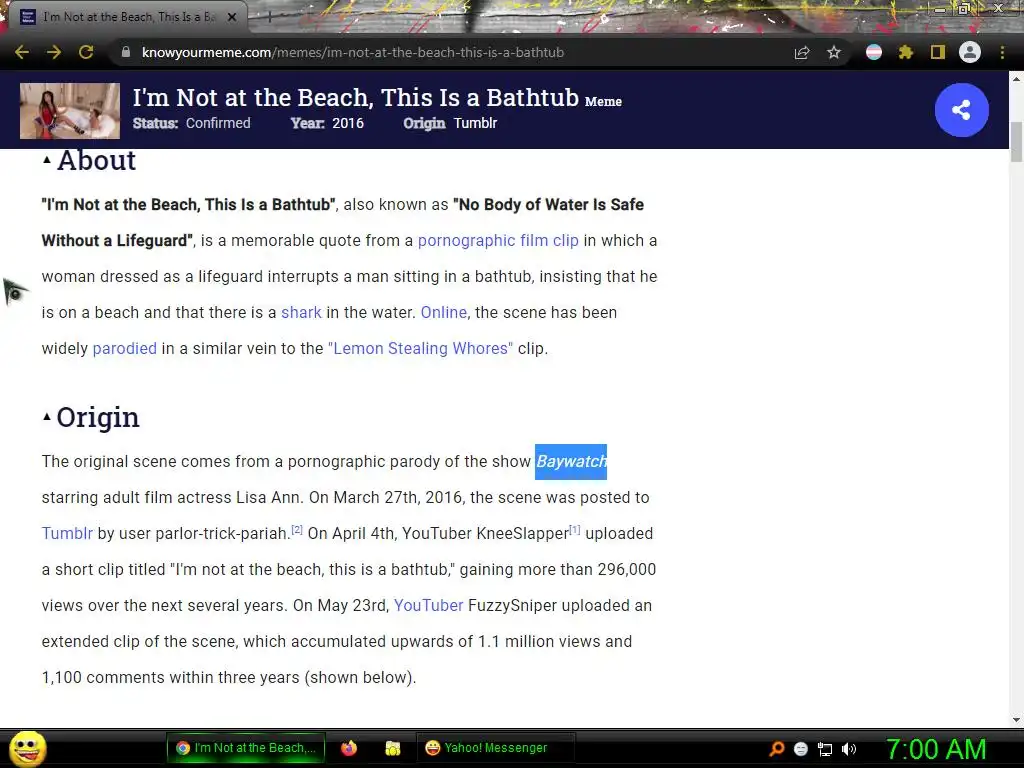Viewport: 1024px width, 768px height.
Task: Open the 'Lemon Stealing Whores' link
Action: (421, 348)
